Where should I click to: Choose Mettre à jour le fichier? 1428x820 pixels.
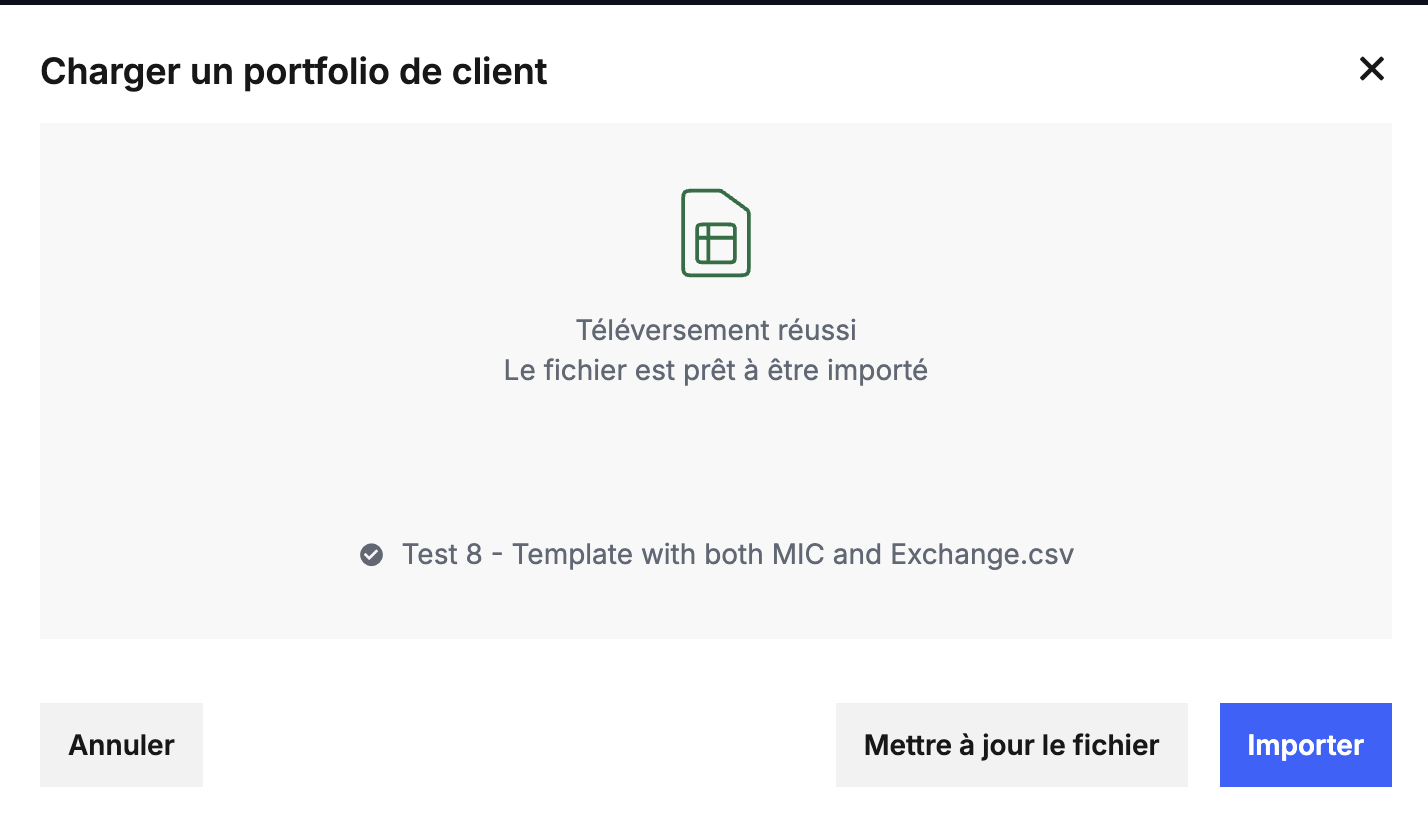1011,745
